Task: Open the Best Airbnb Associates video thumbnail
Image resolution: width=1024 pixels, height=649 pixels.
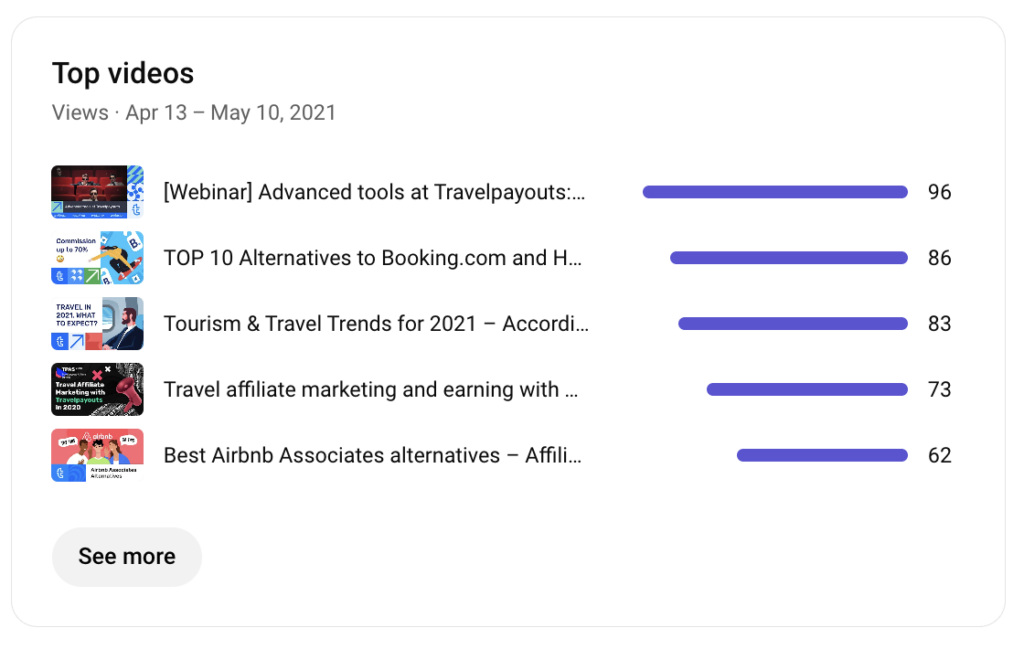Action: pos(97,455)
